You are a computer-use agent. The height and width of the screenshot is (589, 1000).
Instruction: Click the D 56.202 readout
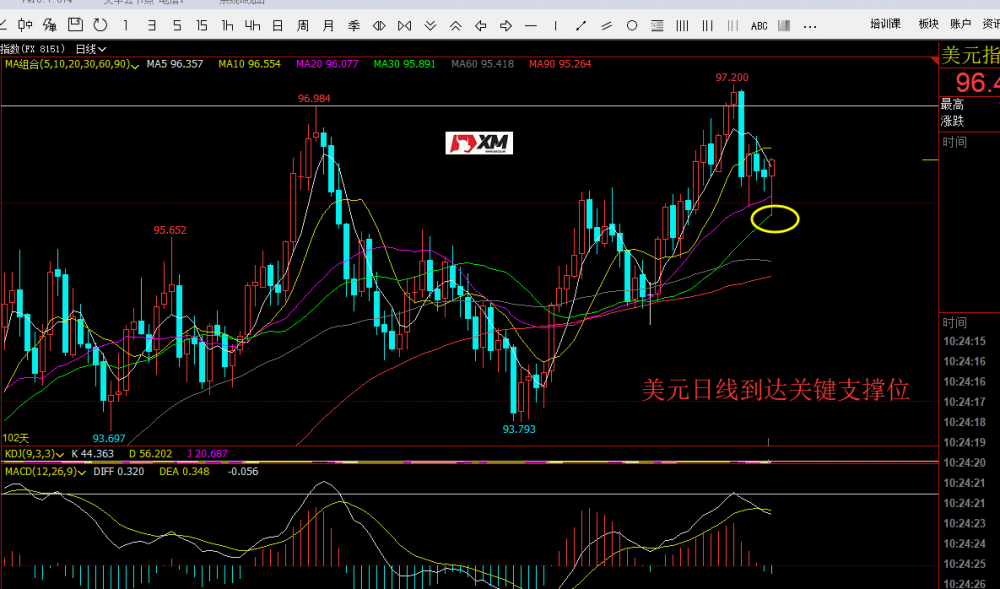click(151, 454)
